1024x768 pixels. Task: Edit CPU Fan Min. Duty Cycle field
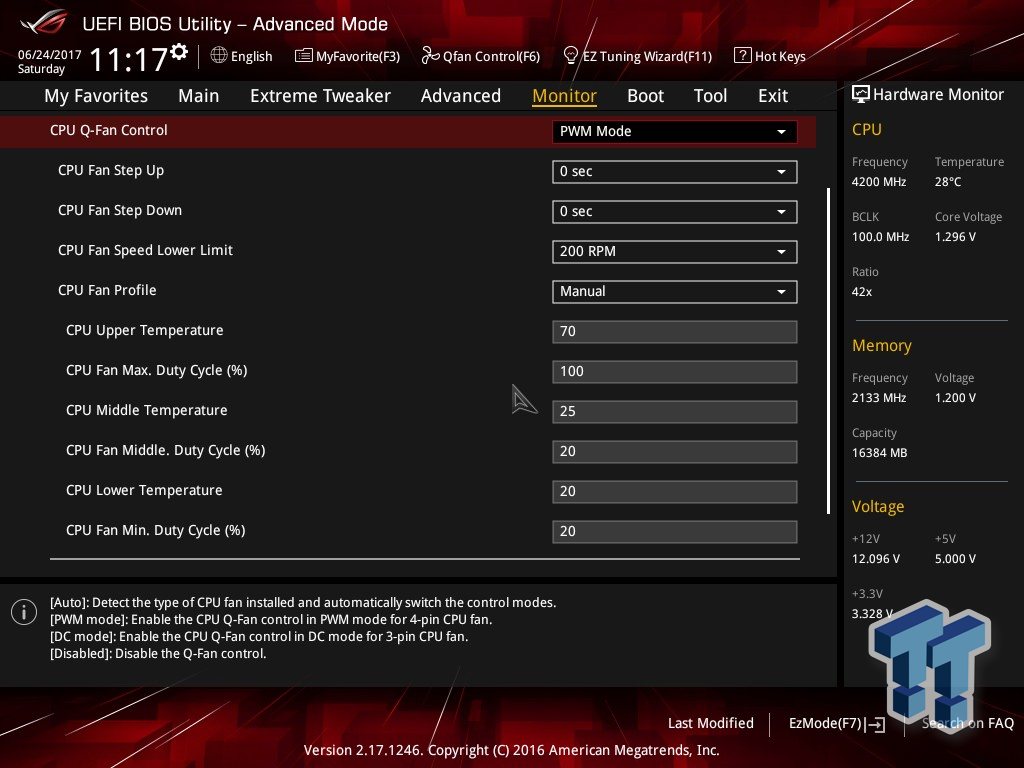(675, 532)
